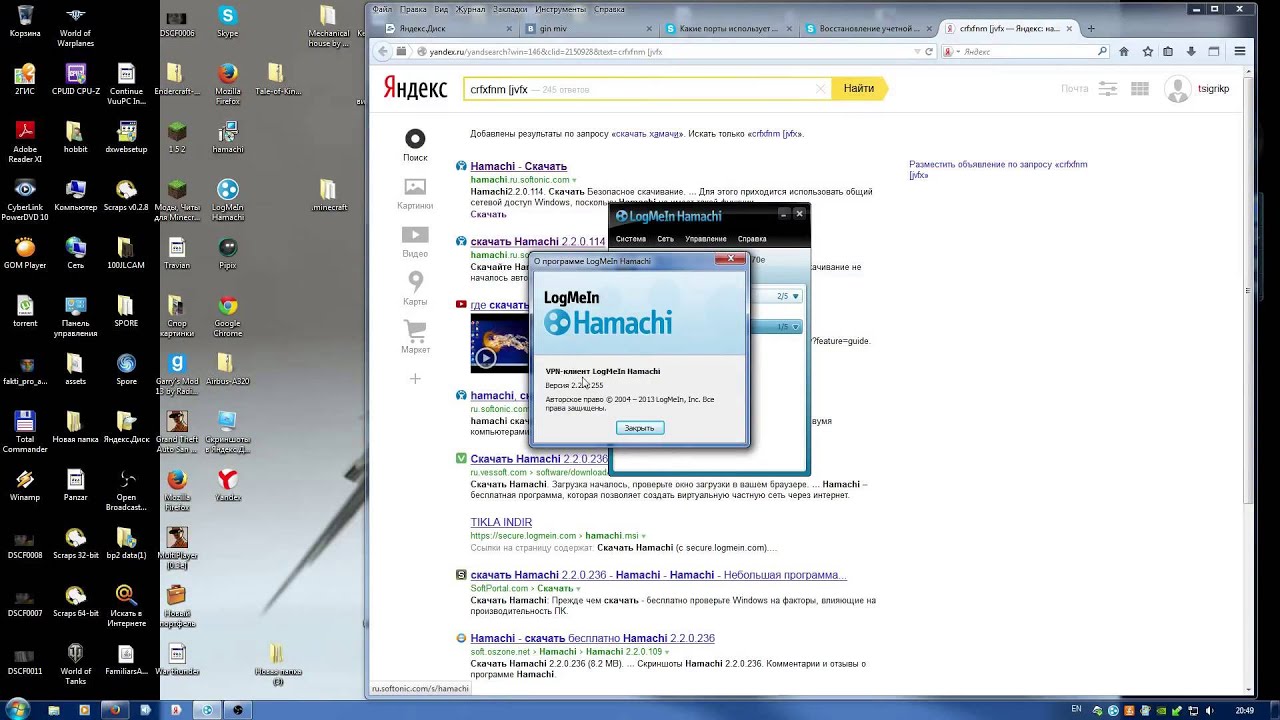
Task: Open the Компьютер desktop icon
Action: (76, 195)
